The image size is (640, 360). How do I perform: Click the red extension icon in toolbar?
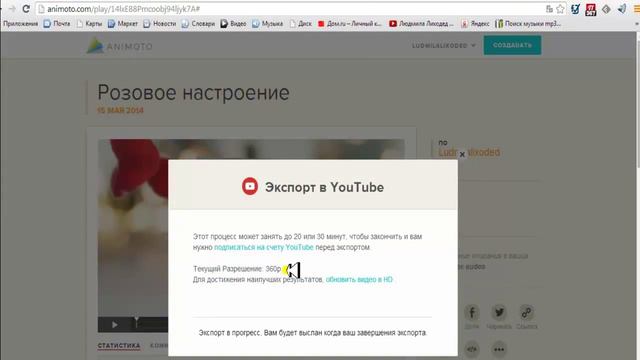pyautogui.click(x=590, y=9)
